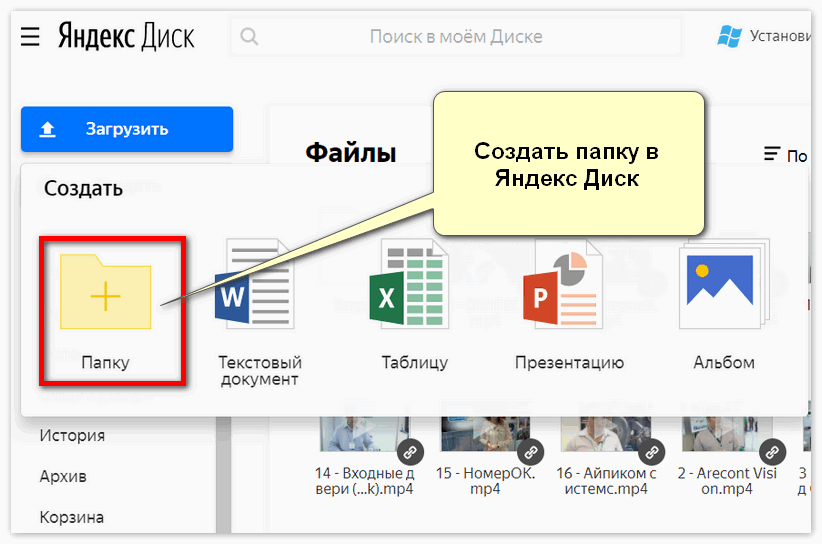Open Корзина in the sidebar
The height and width of the screenshot is (544, 822).
click(x=72, y=518)
